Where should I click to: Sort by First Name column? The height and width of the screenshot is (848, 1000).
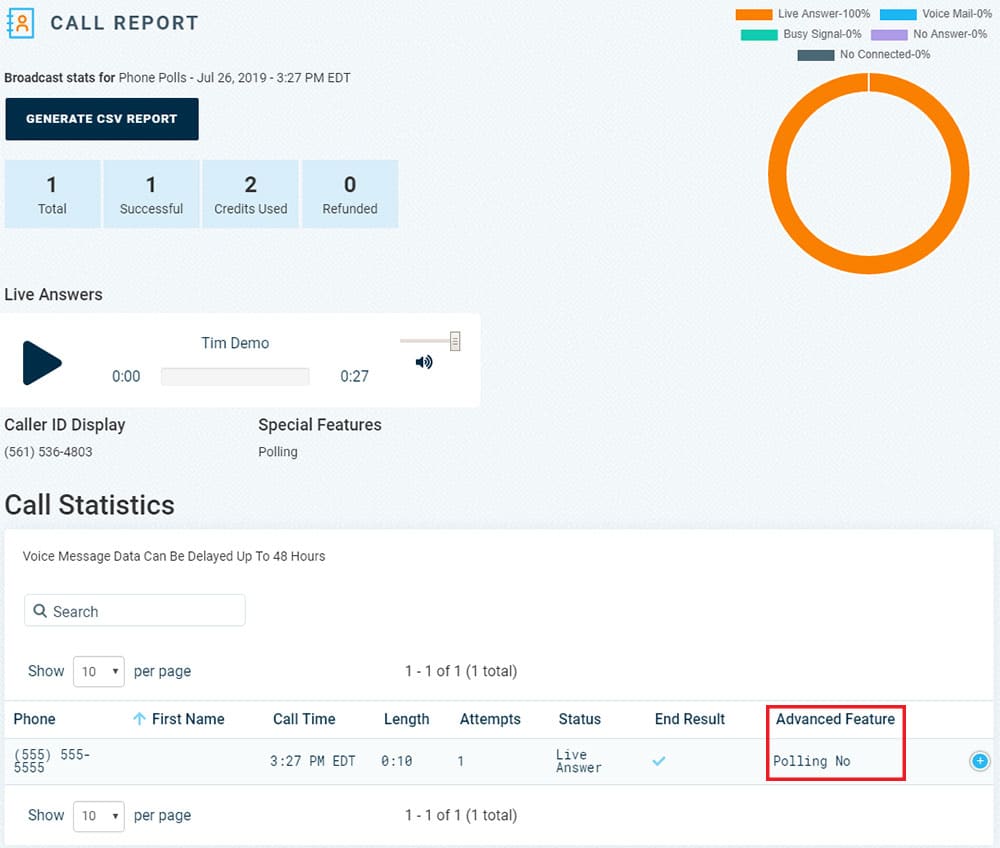pyautogui.click(x=188, y=719)
